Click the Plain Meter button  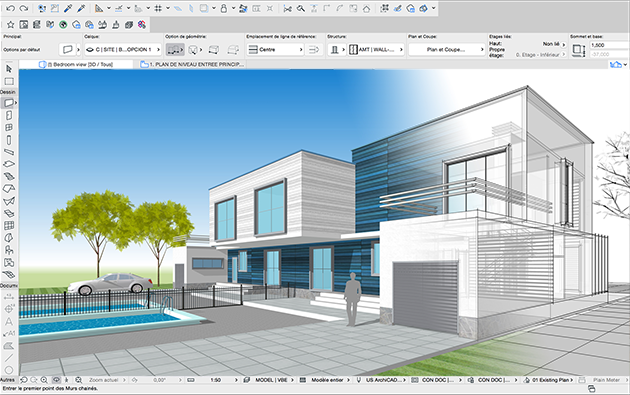pos(606,380)
